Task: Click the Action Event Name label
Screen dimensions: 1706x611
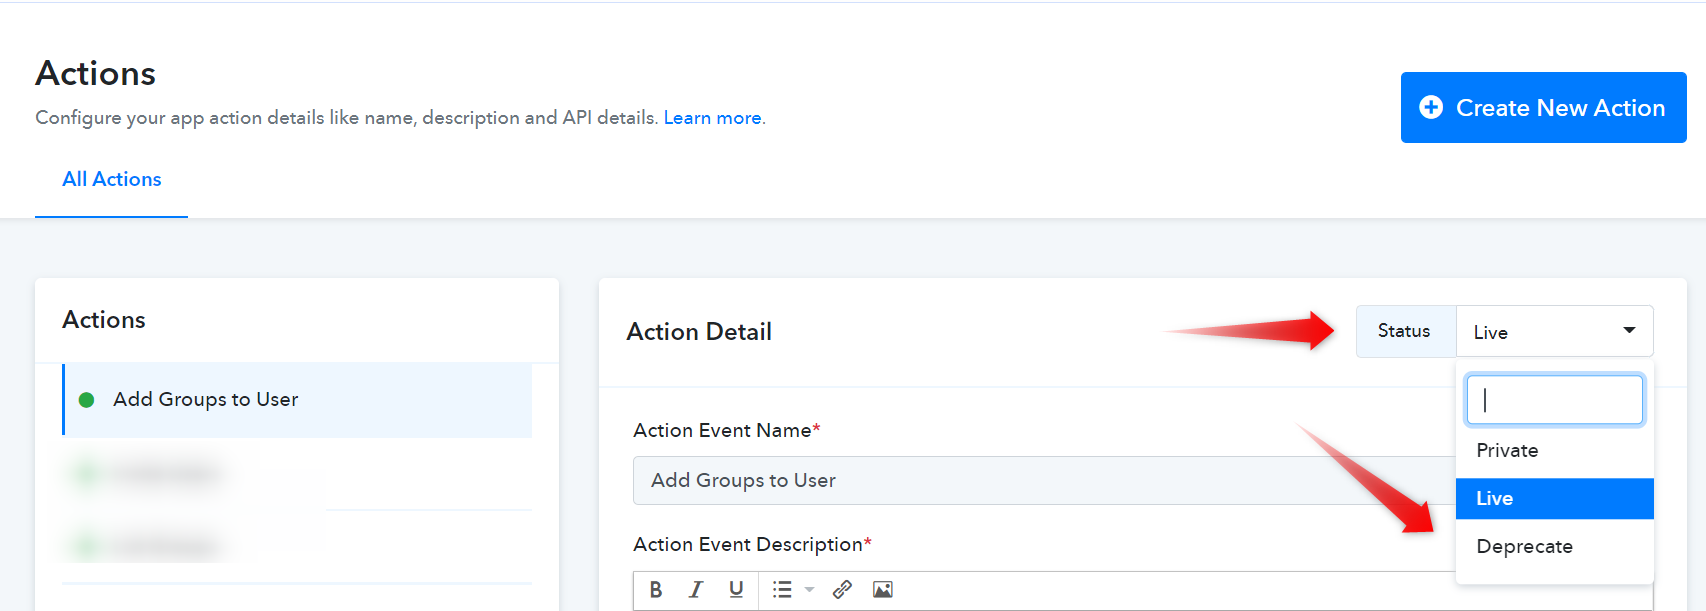Action: pos(726,430)
